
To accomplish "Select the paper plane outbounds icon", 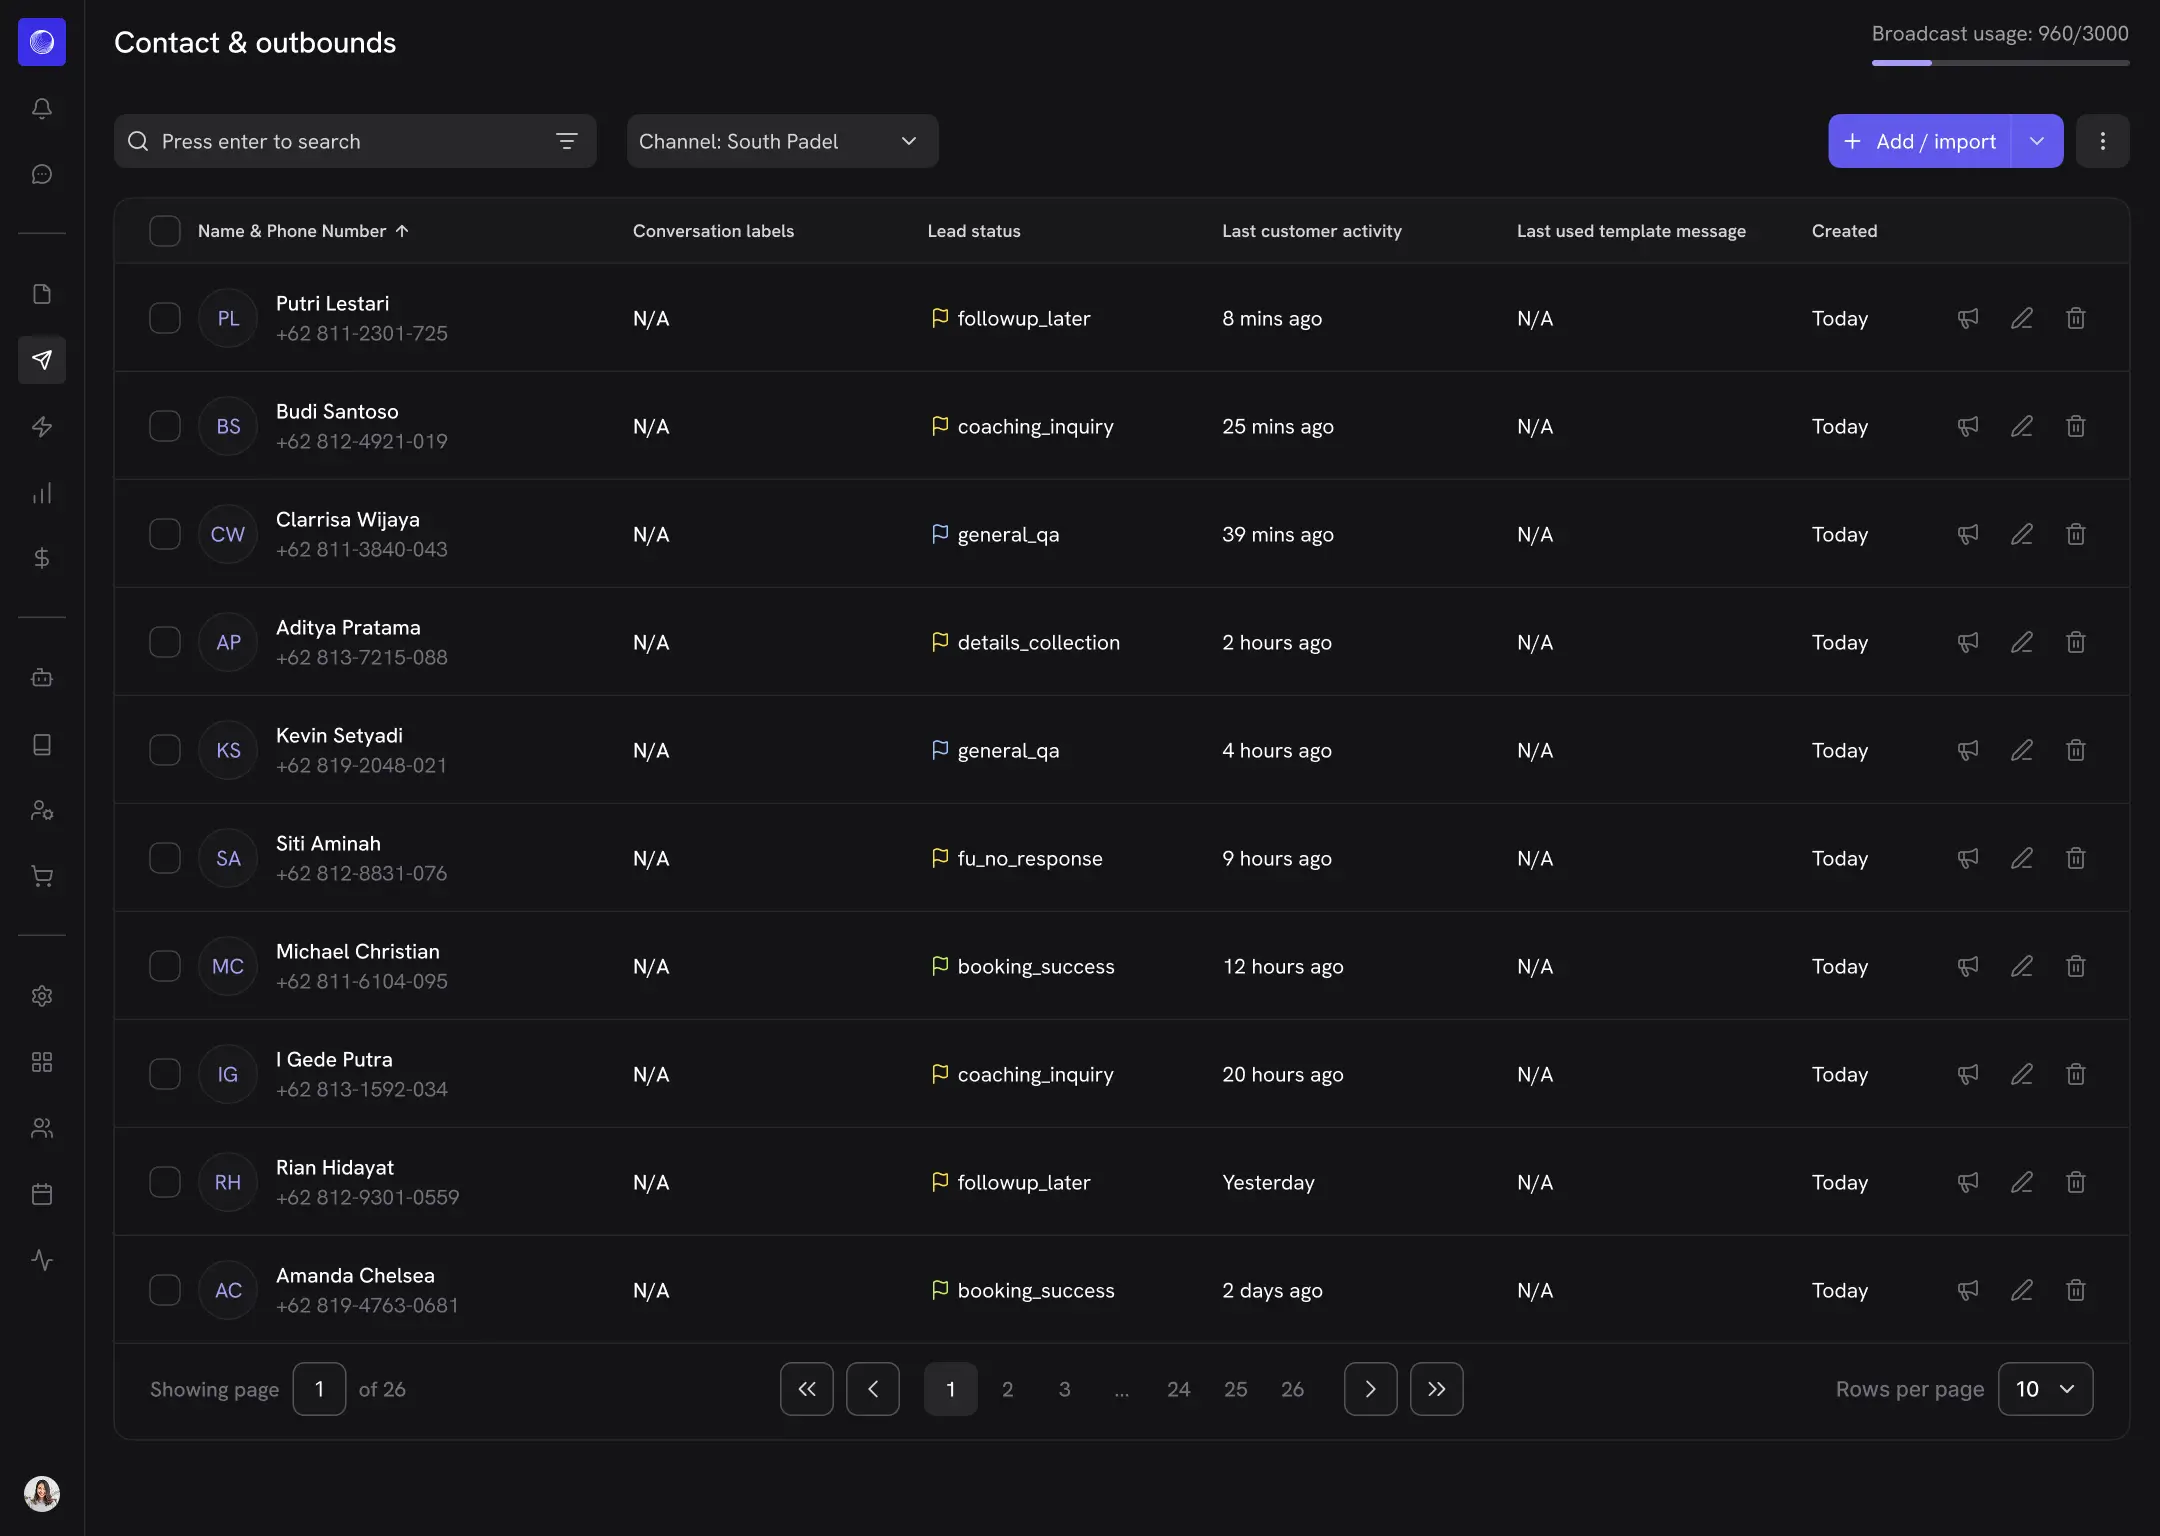I will (x=42, y=360).
